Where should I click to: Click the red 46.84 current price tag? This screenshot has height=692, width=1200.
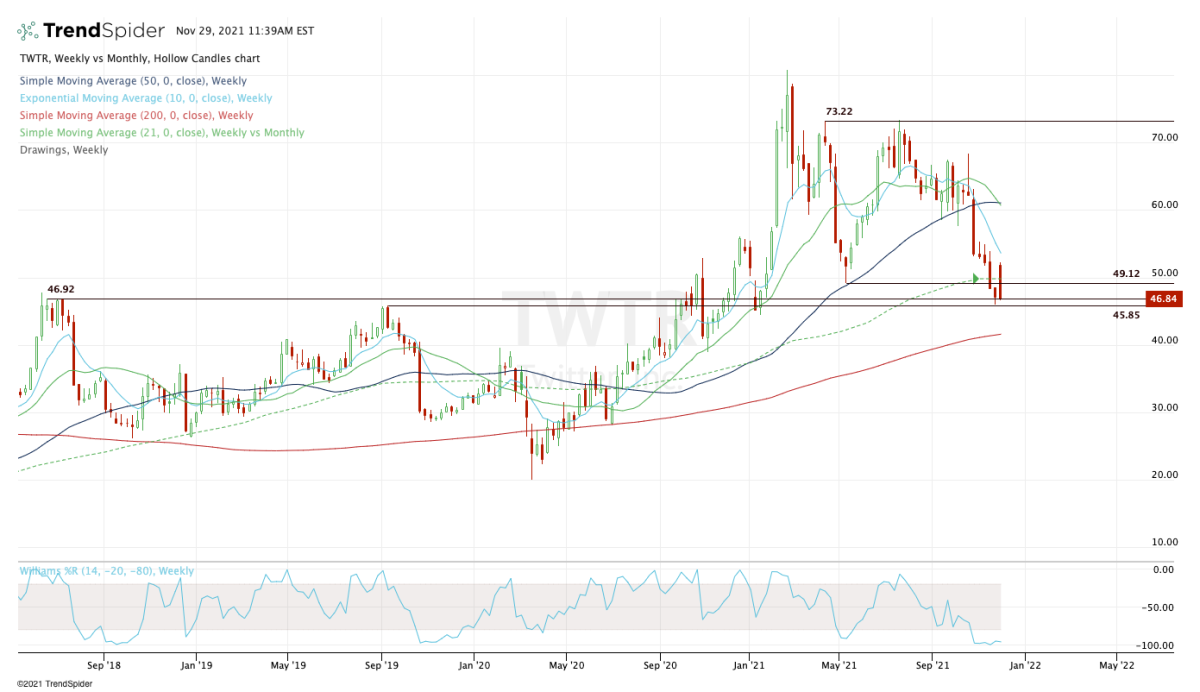(x=1162, y=298)
